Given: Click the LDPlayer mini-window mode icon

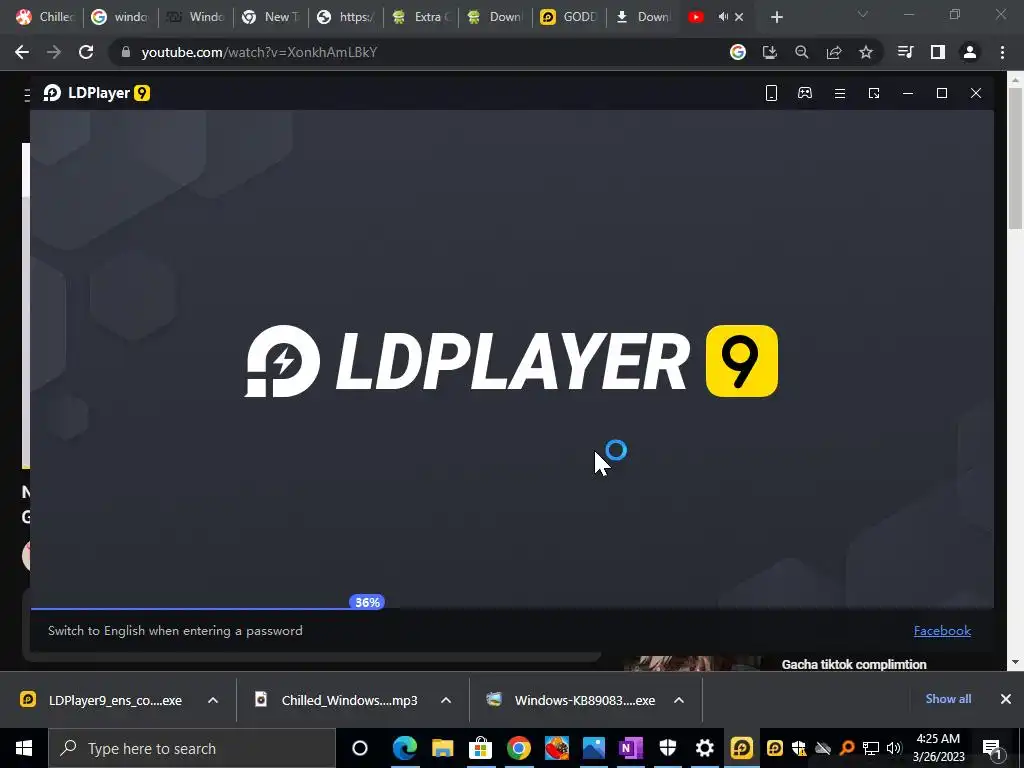Looking at the screenshot, I should pos(874,93).
